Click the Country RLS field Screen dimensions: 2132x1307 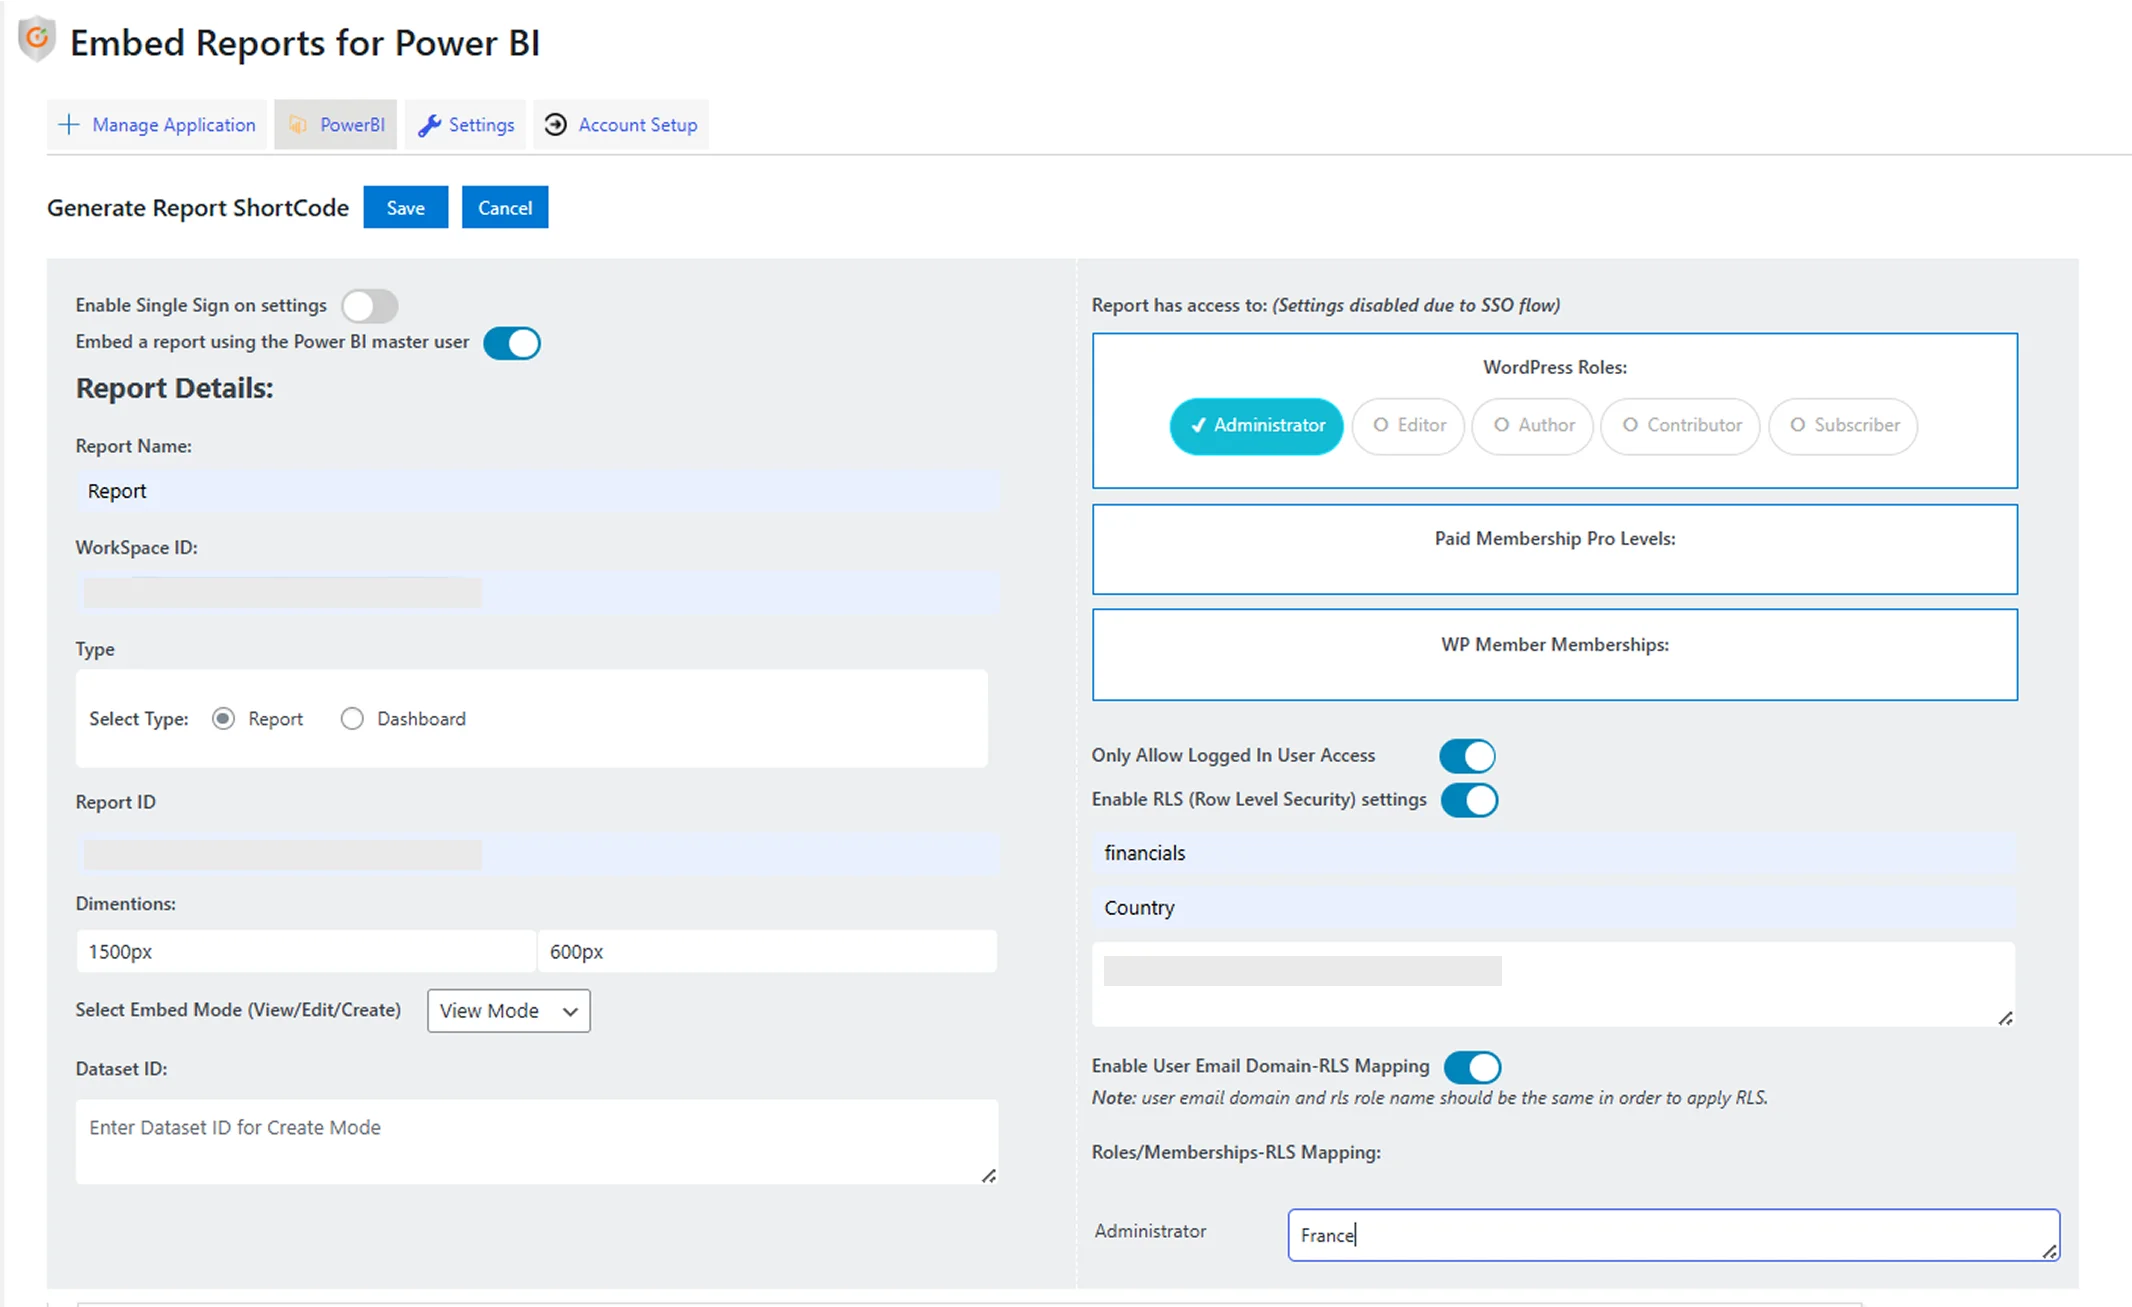coord(1553,908)
